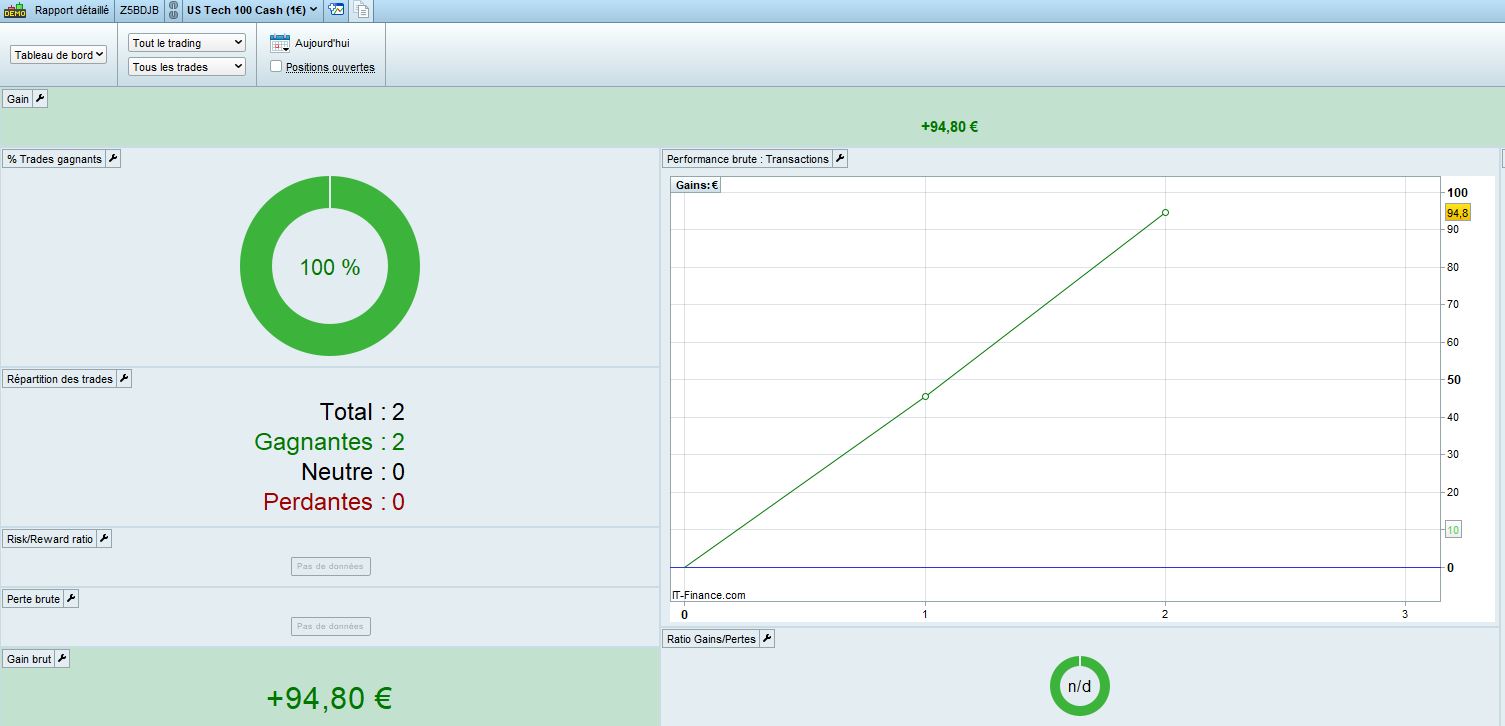Image resolution: width=1505 pixels, height=726 pixels.
Task: Click the Ratio Gains/Pertes panel title
Action: [711, 639]
